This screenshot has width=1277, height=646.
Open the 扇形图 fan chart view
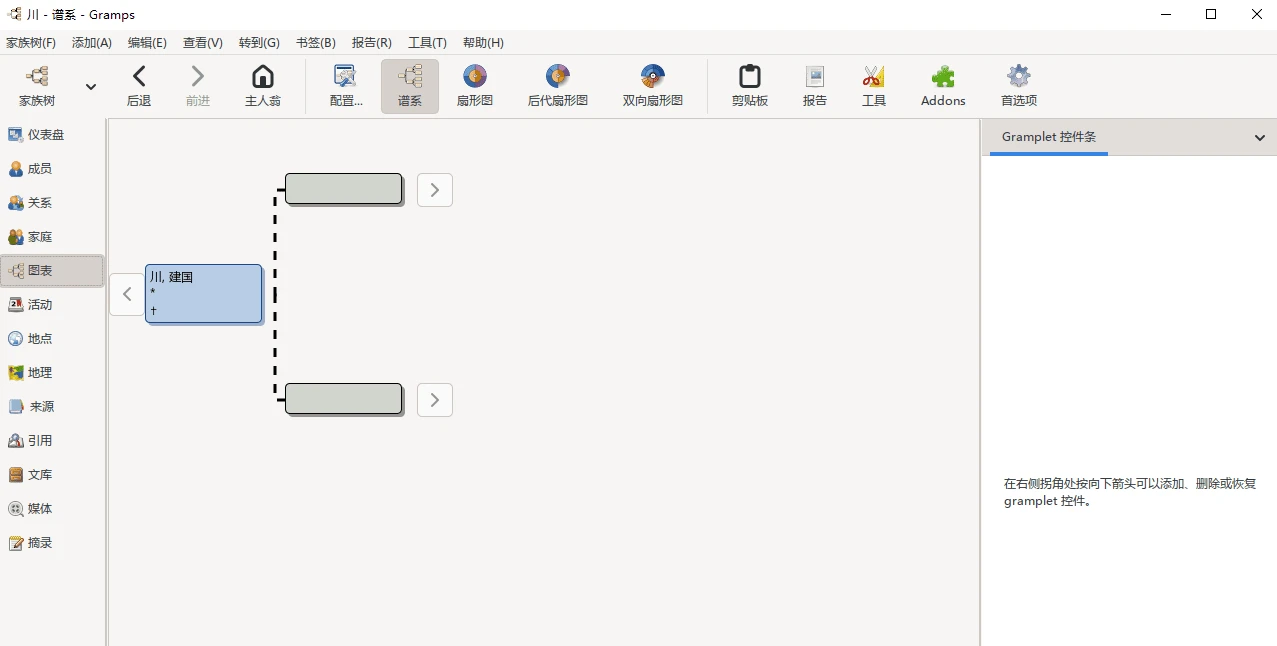pyautogui.click(x=475, y=85)
